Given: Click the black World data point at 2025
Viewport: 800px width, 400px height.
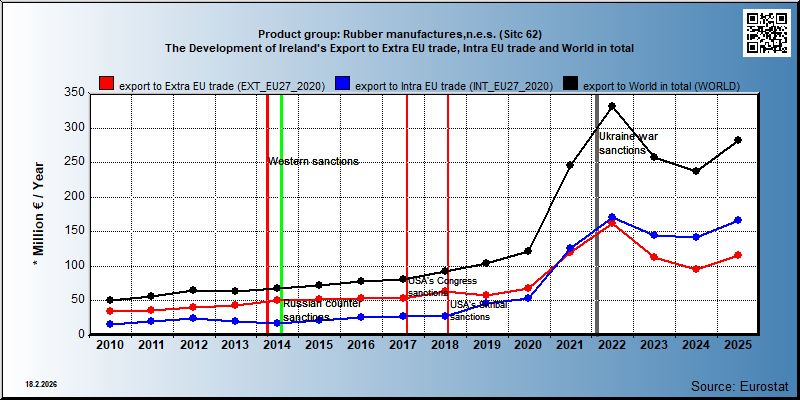Looking at the screenshot, I should pos(737,140).
